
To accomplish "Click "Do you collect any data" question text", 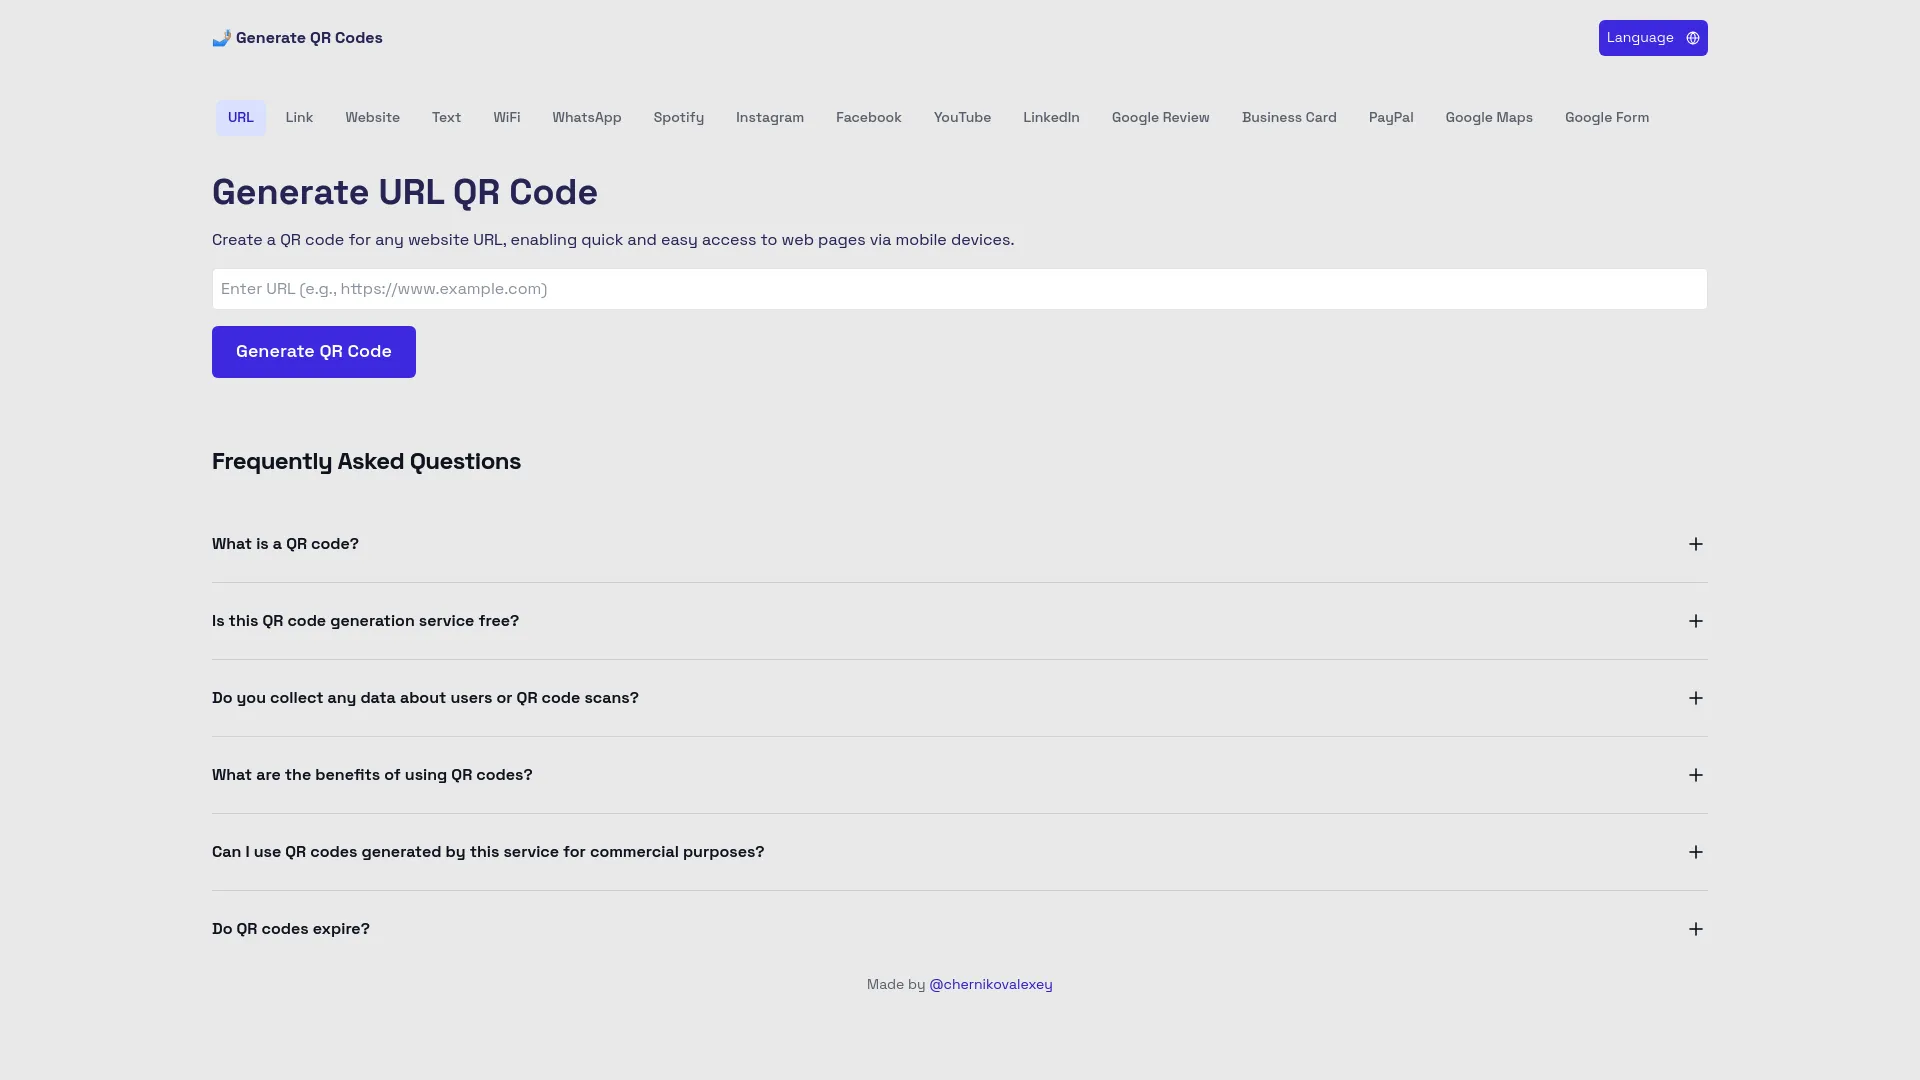I will coord(425,698).
